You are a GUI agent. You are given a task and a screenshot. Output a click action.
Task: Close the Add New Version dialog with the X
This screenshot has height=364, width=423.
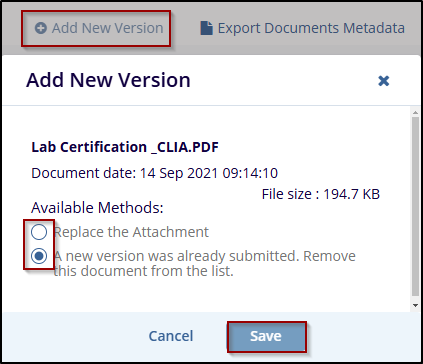click(x=384, y=80)
